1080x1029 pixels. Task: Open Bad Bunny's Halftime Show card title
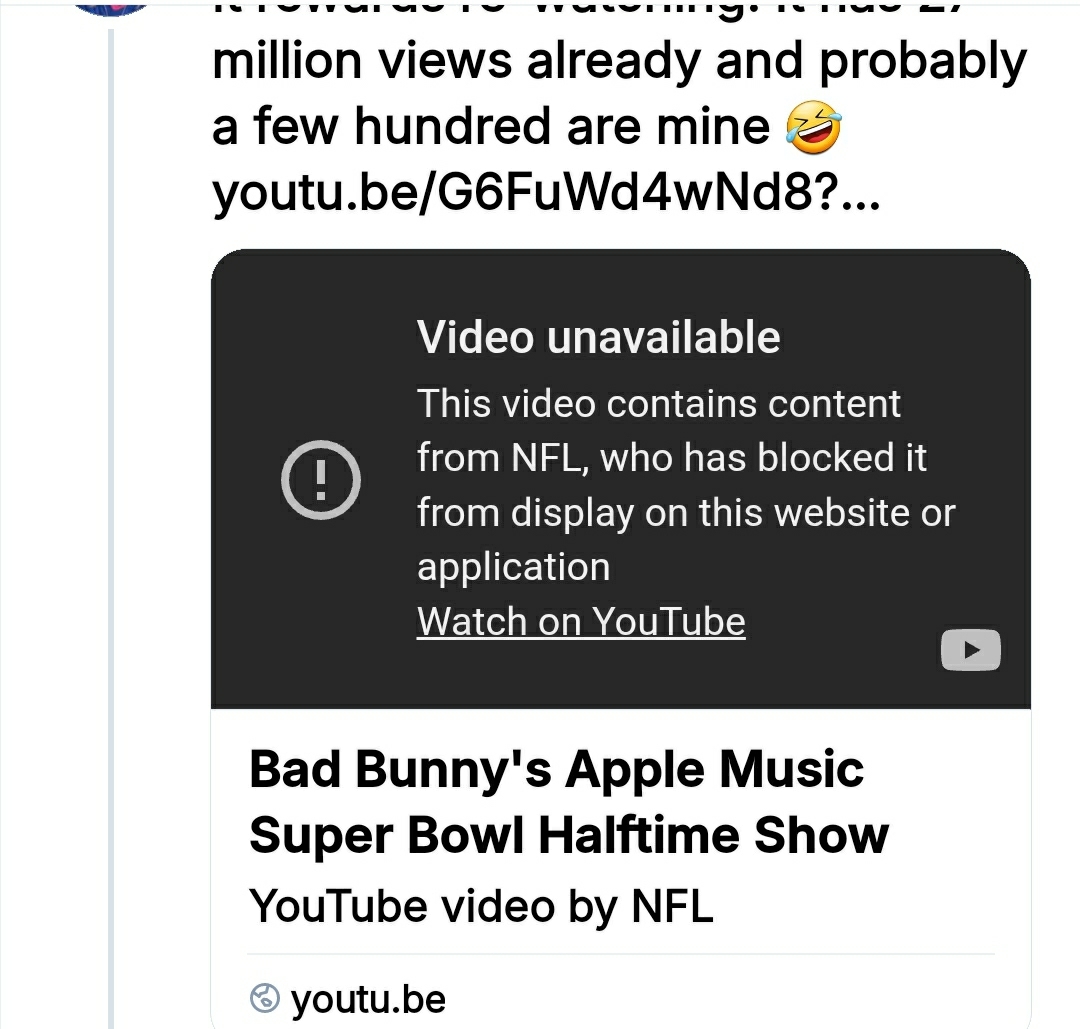(x=556, y=771)
